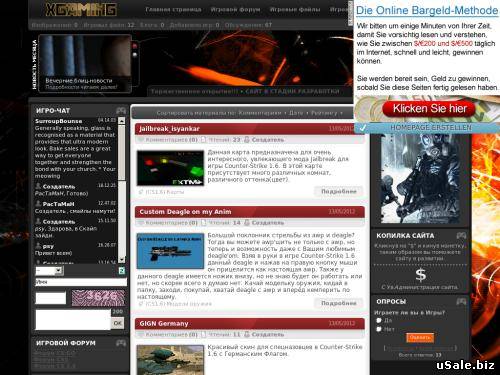Click the chat message text area

[x=73, y=319]
